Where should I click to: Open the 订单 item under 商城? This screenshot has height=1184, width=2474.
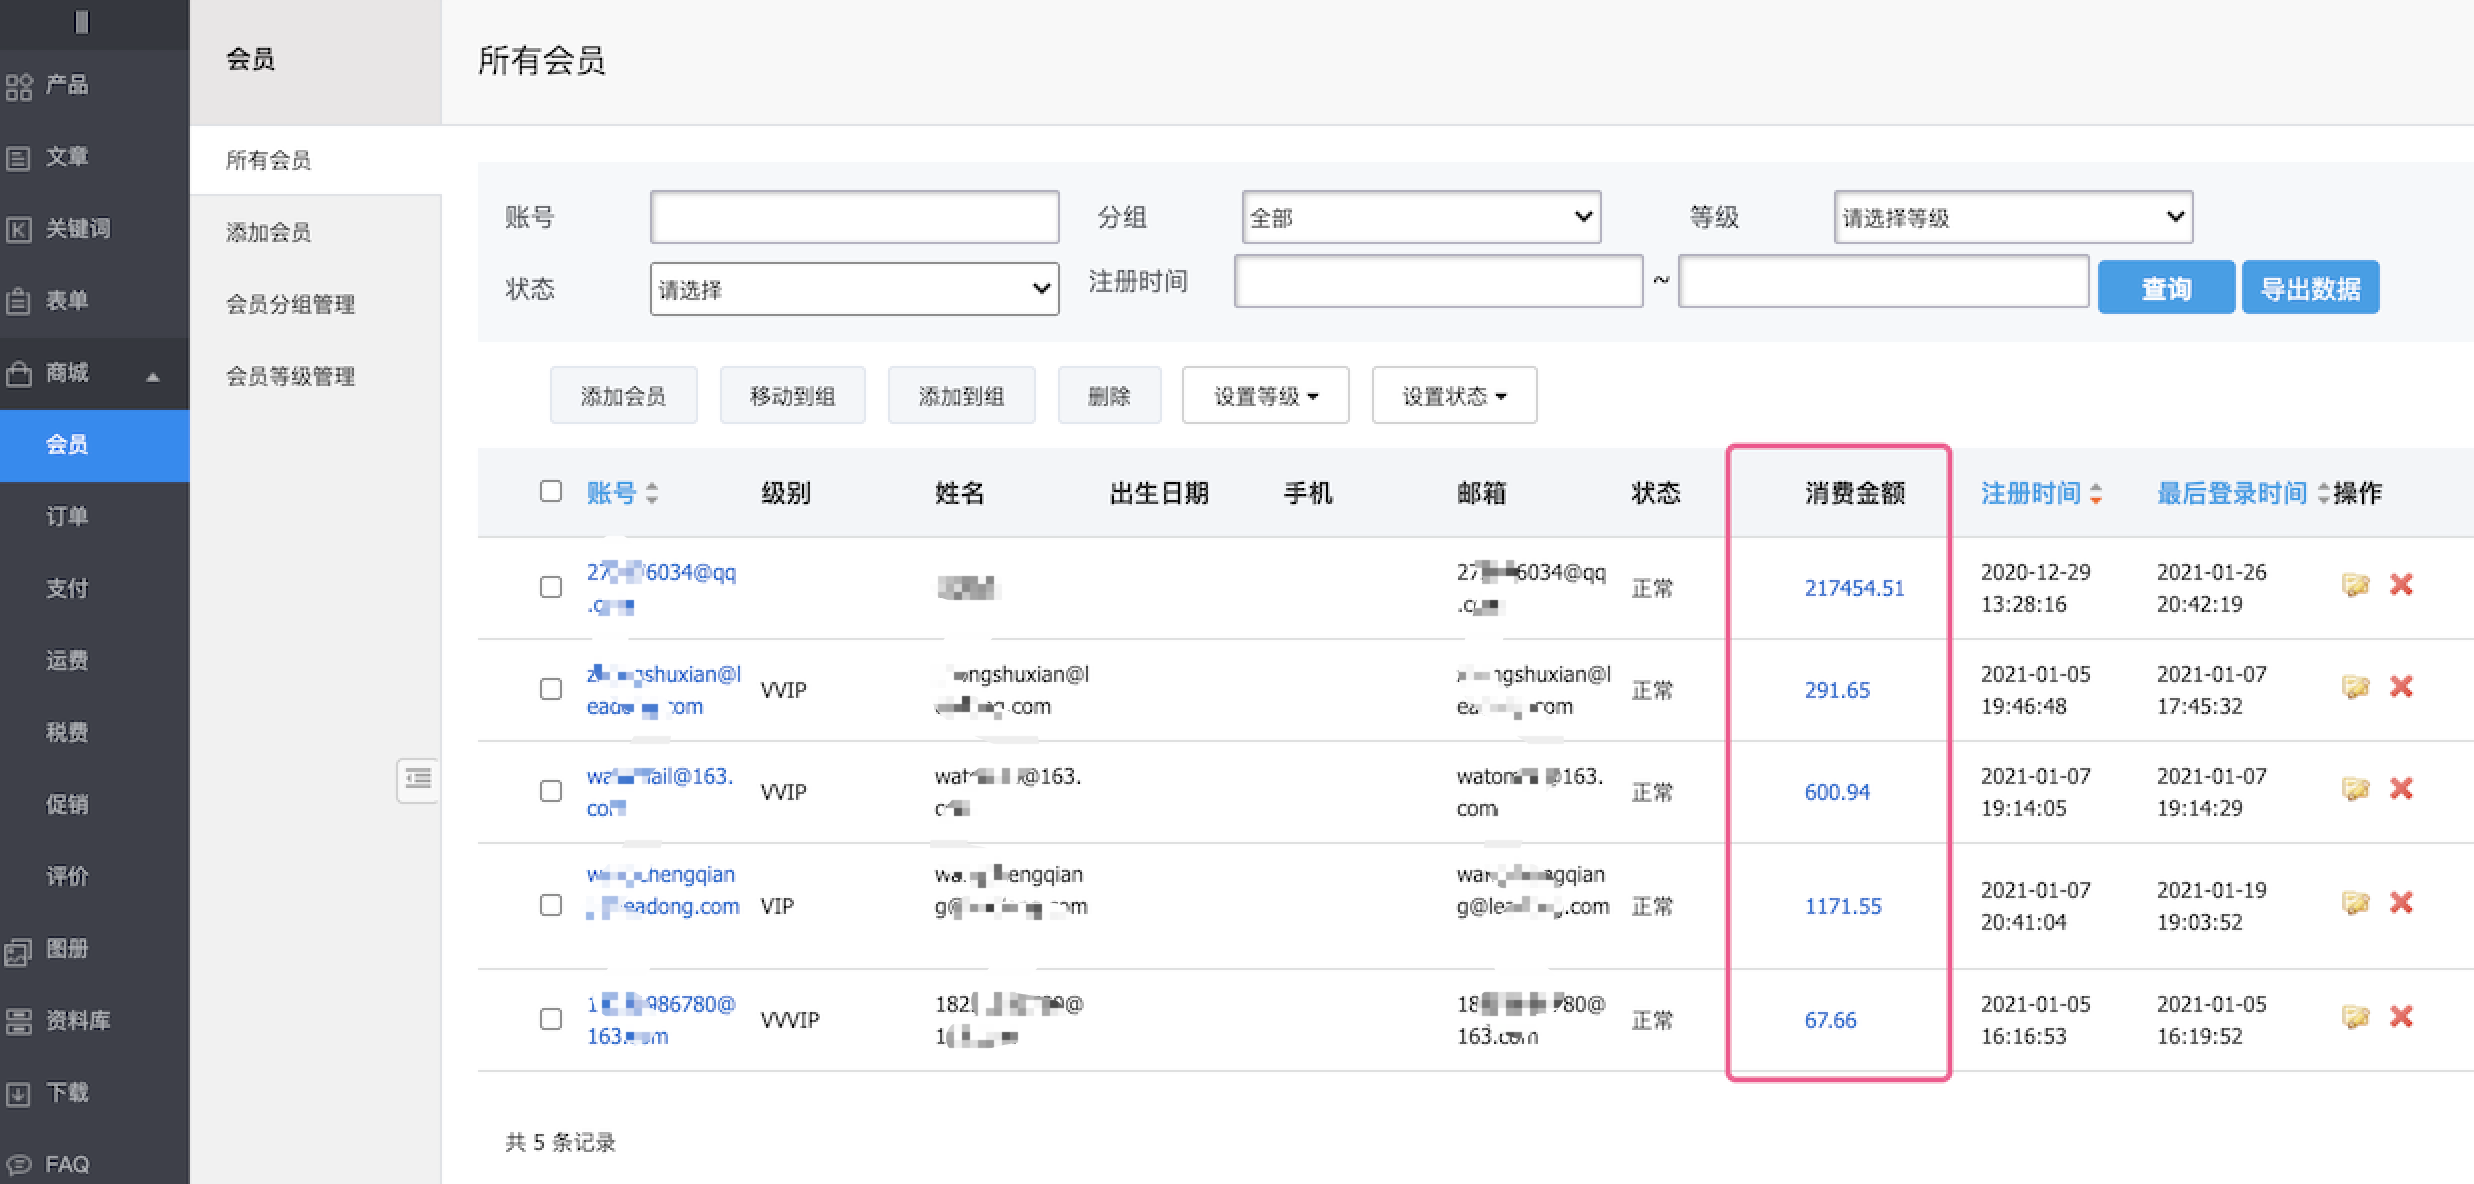(67, 516)
